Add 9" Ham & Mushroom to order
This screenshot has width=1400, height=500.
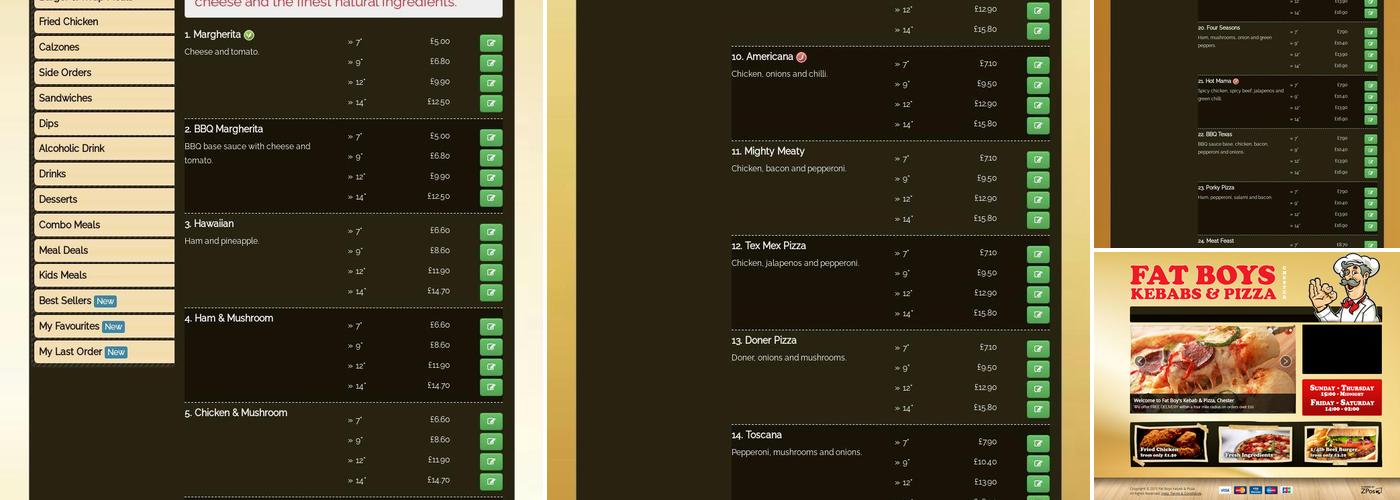(491, 347)
